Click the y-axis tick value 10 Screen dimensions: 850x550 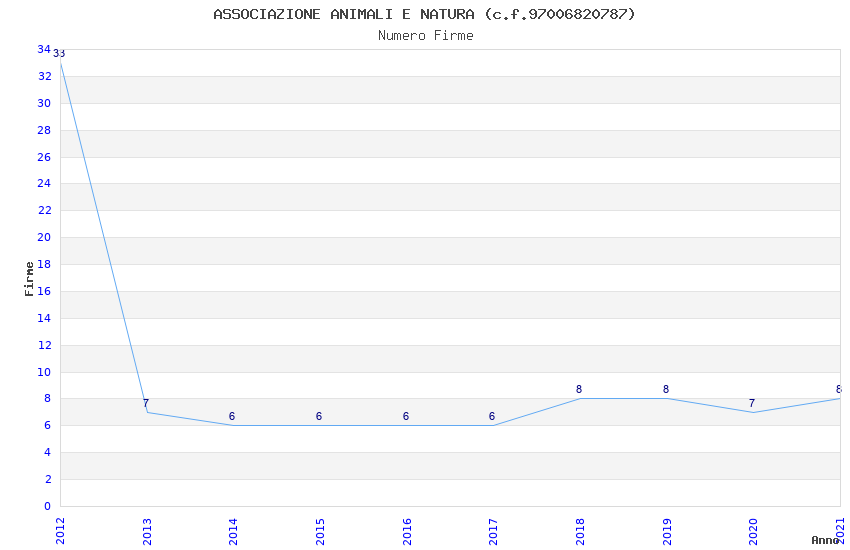[x=44, y=372]
